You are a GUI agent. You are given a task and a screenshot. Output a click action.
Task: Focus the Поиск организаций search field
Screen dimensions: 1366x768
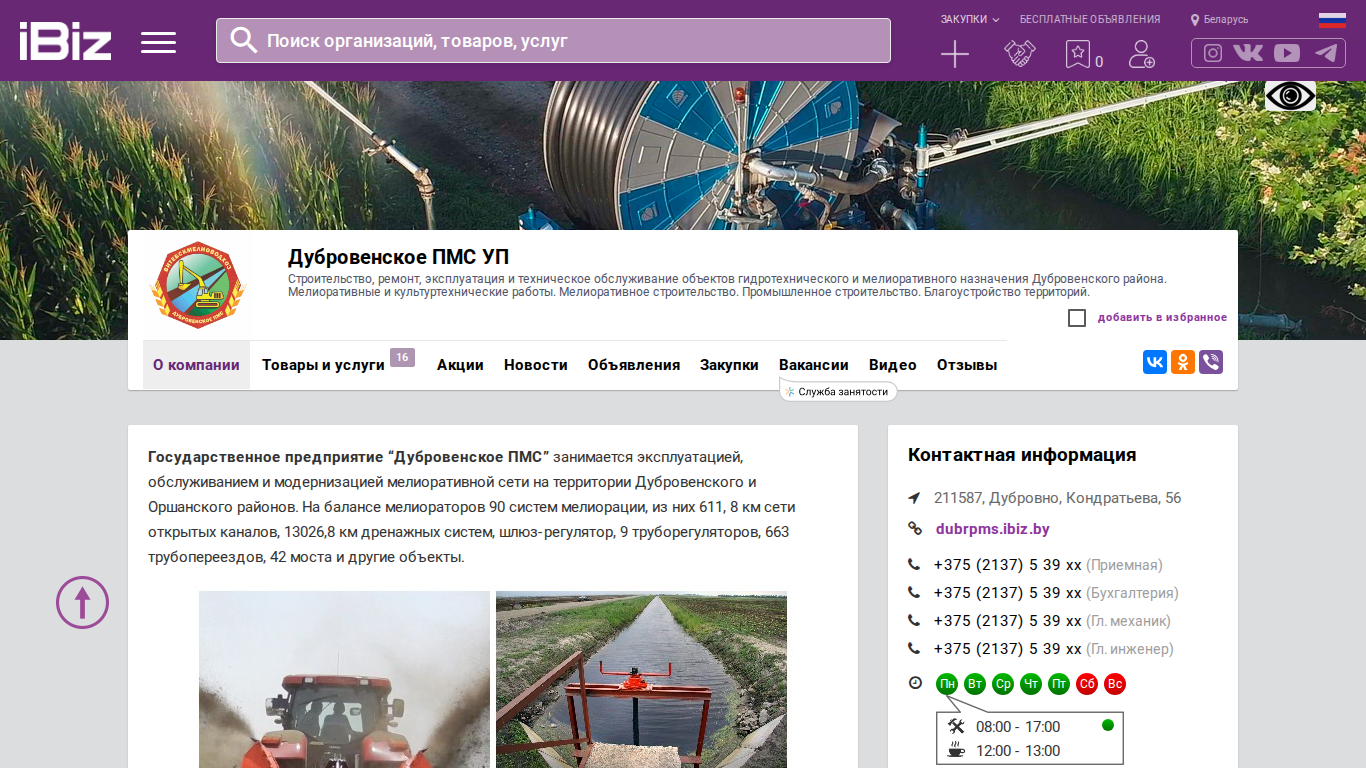tap(553, 41)
